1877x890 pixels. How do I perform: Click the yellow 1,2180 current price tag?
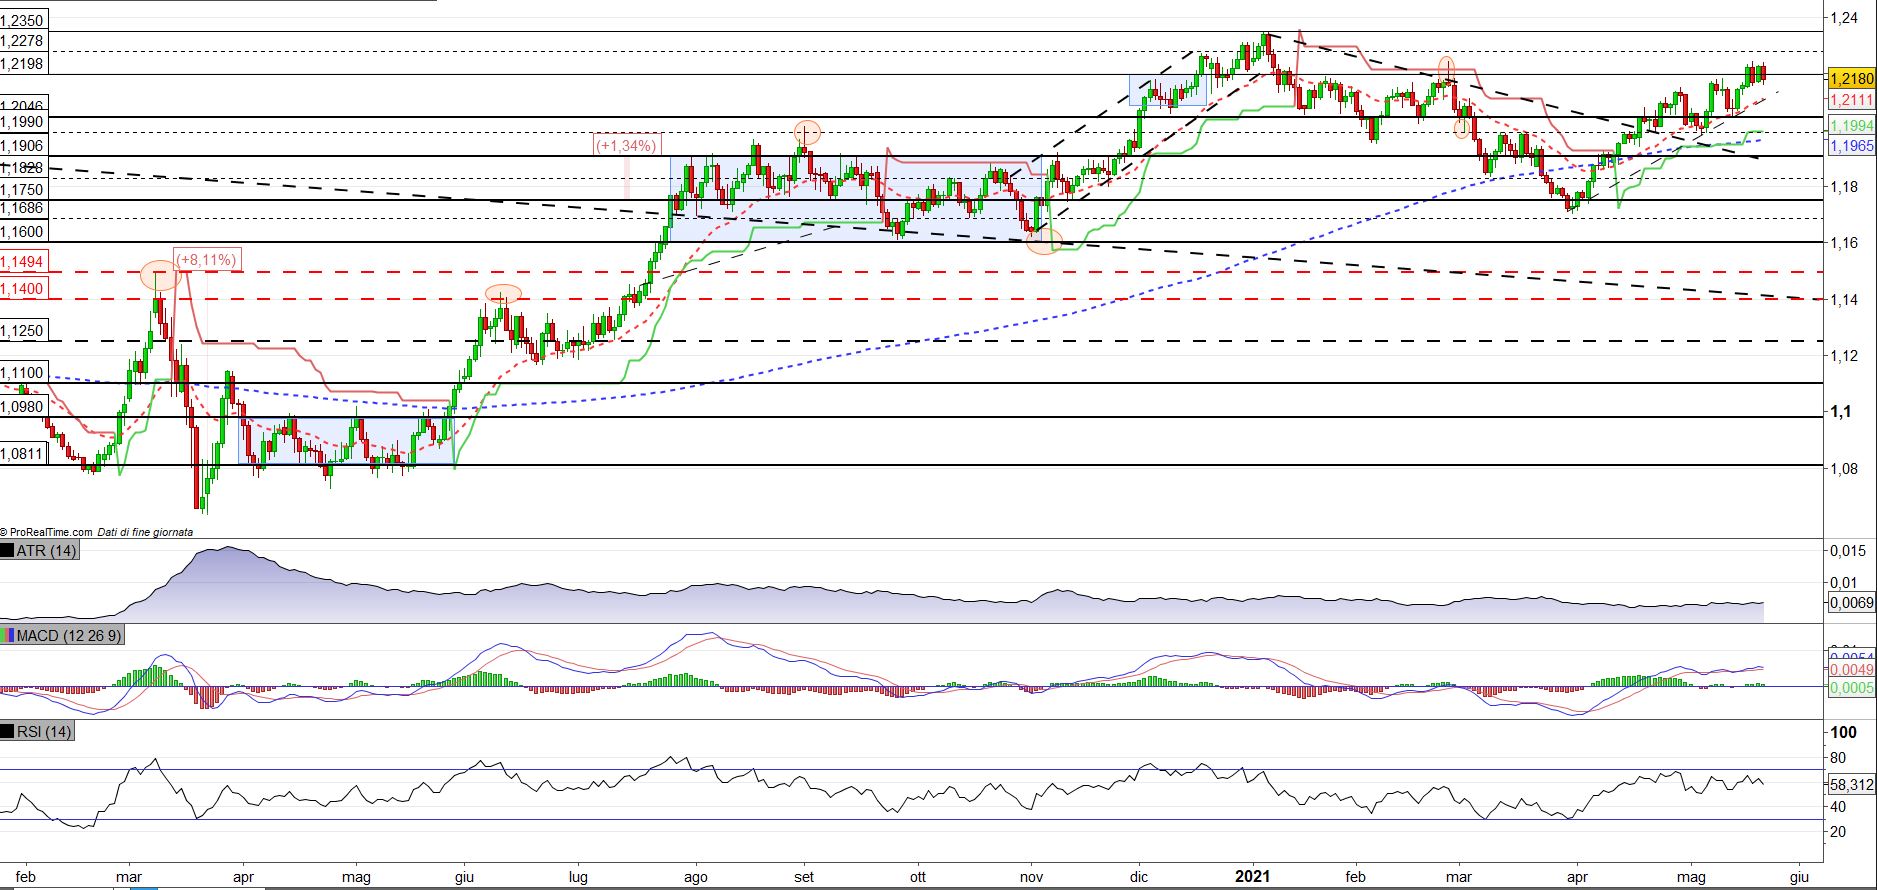(x=1850, y=78)
